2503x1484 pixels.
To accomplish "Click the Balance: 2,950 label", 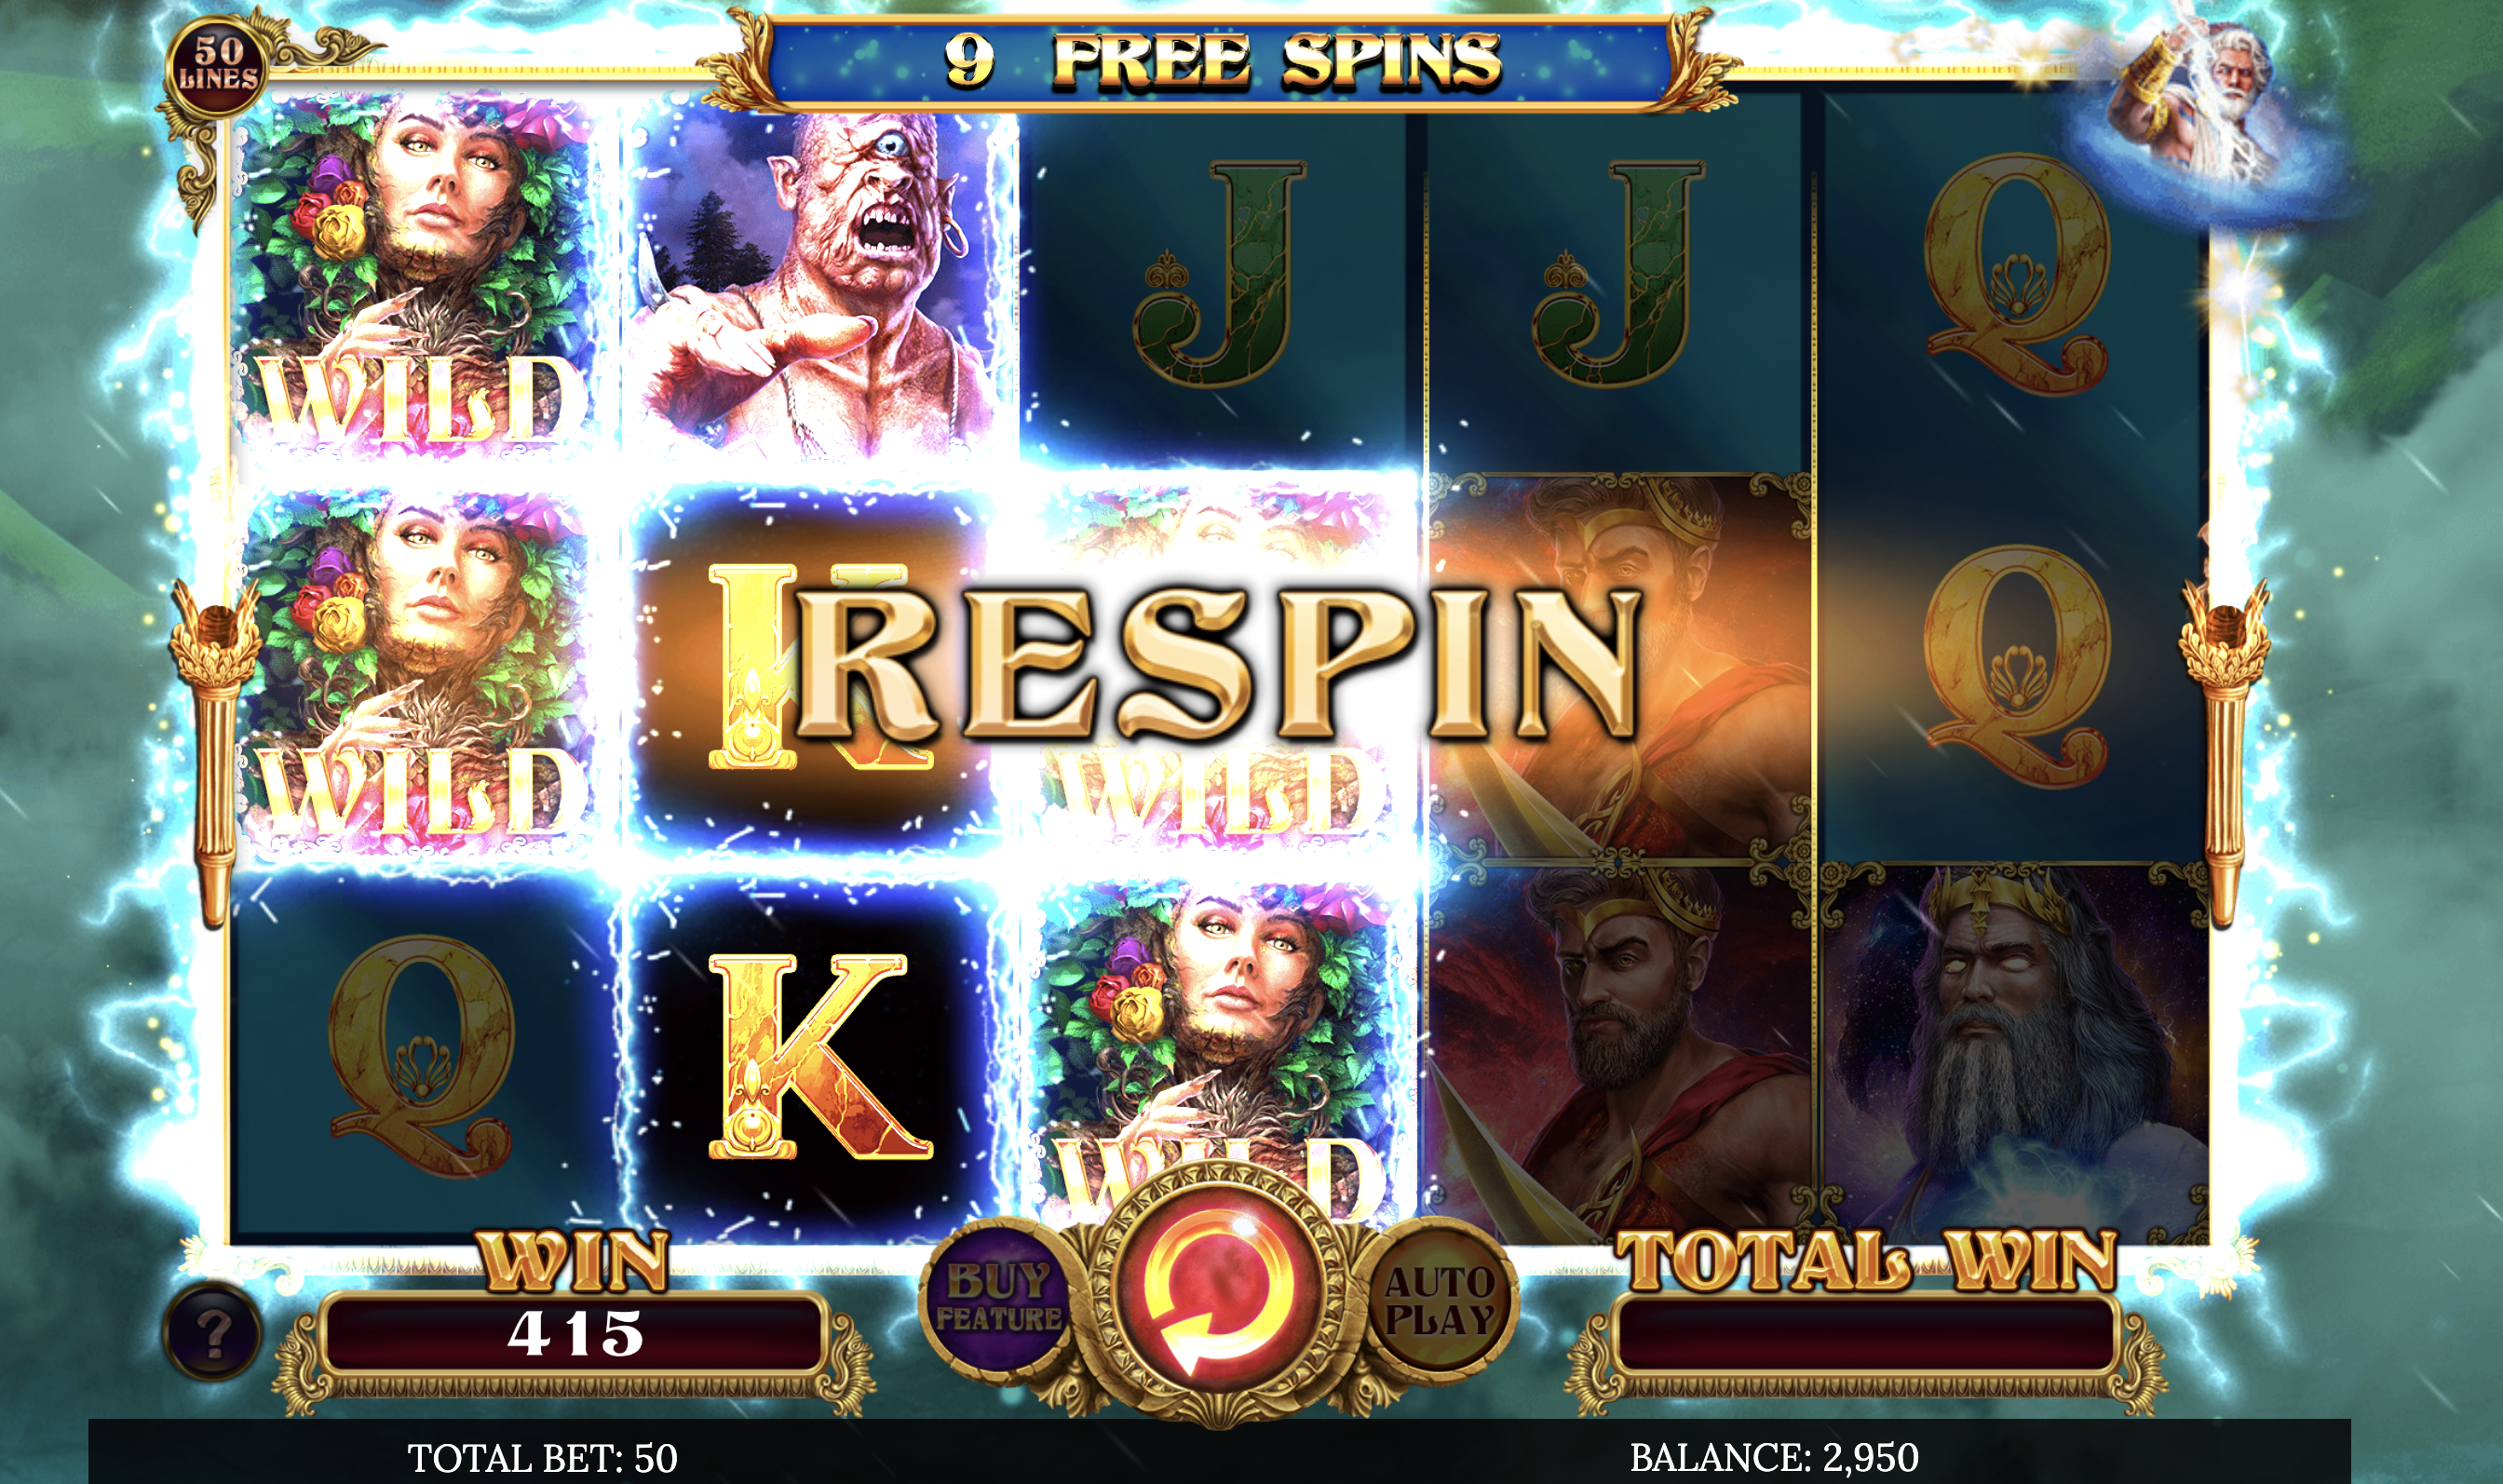I will click(x=1774, y=1457).
